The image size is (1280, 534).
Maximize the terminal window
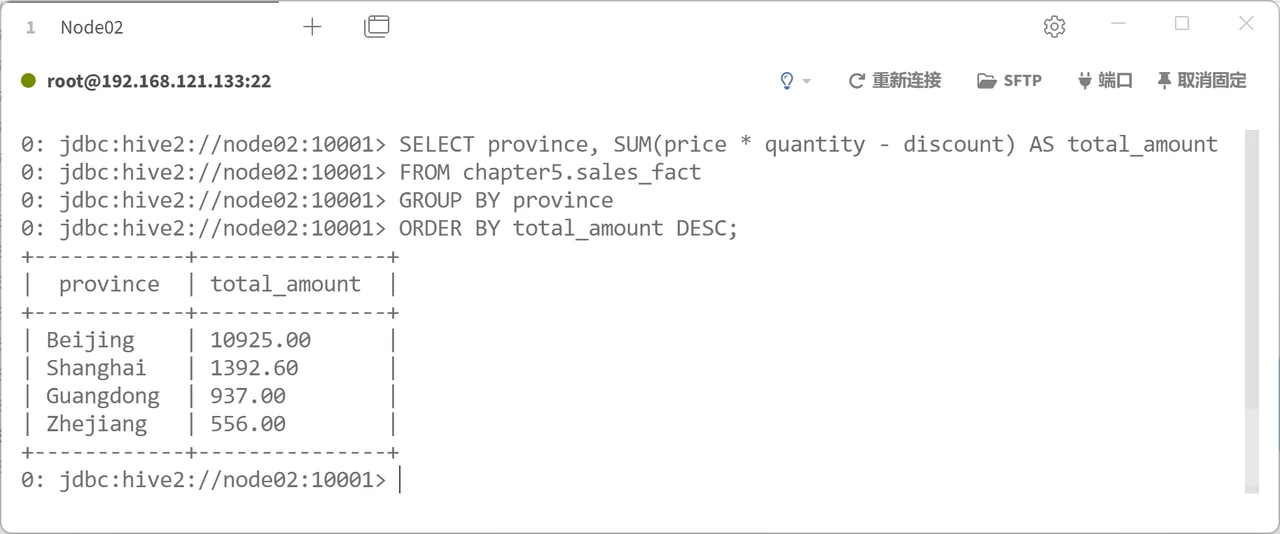[1182, 24]
